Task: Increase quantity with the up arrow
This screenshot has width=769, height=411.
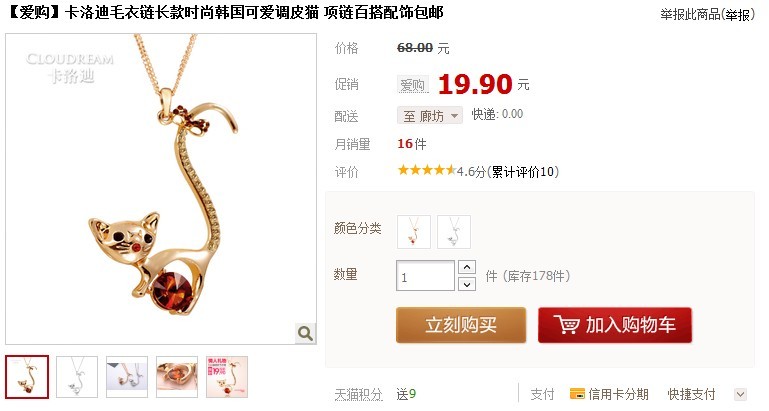Action: pos(467,267)
